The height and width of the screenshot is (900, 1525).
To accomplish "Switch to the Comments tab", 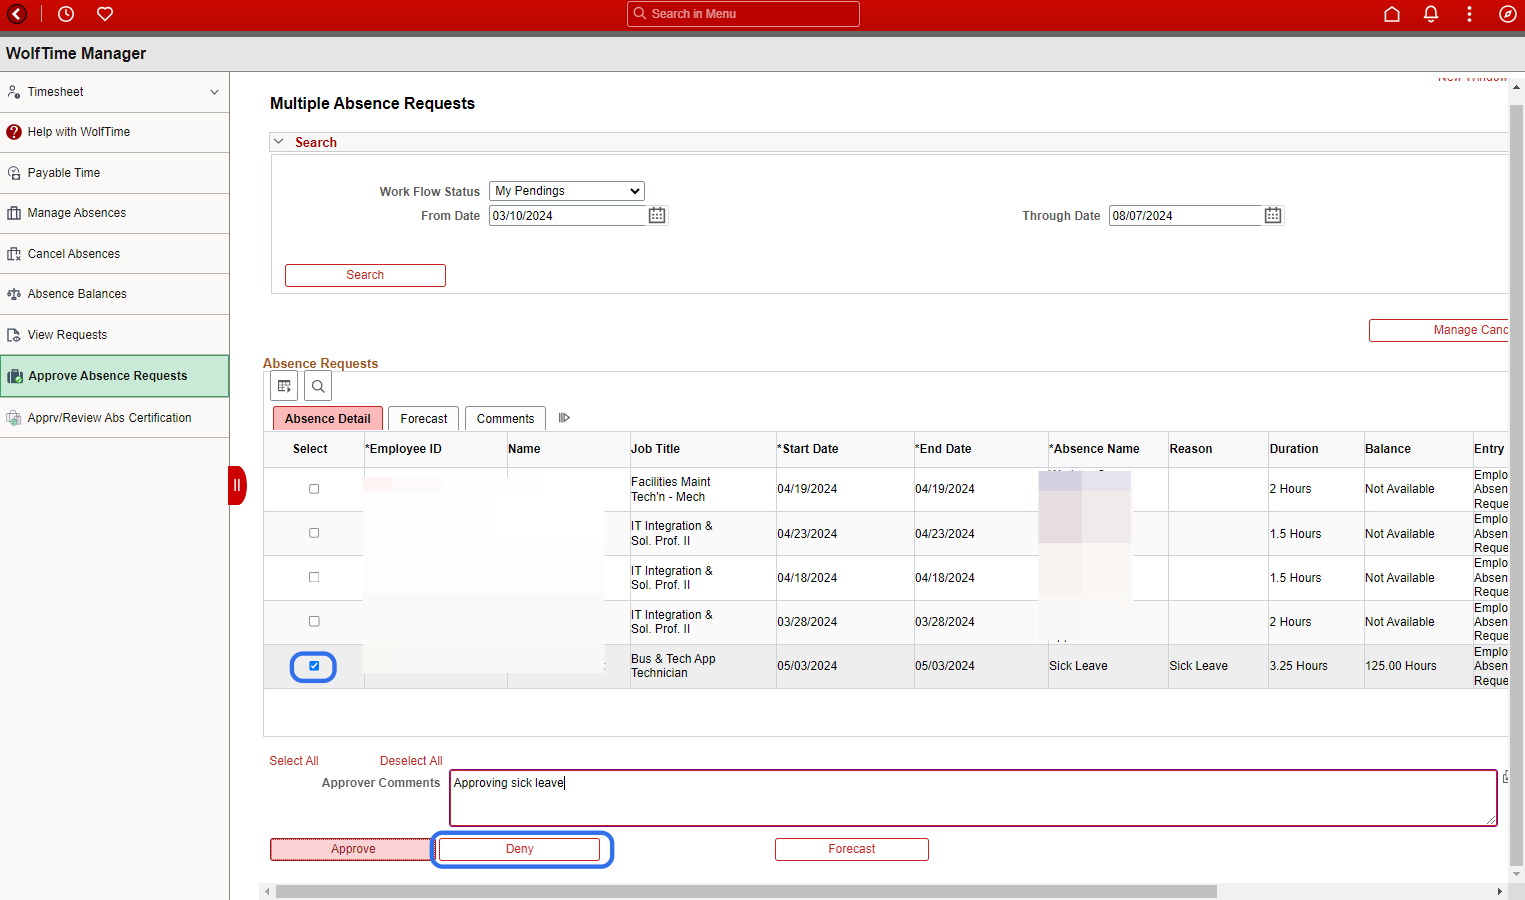I will point(505,418).
